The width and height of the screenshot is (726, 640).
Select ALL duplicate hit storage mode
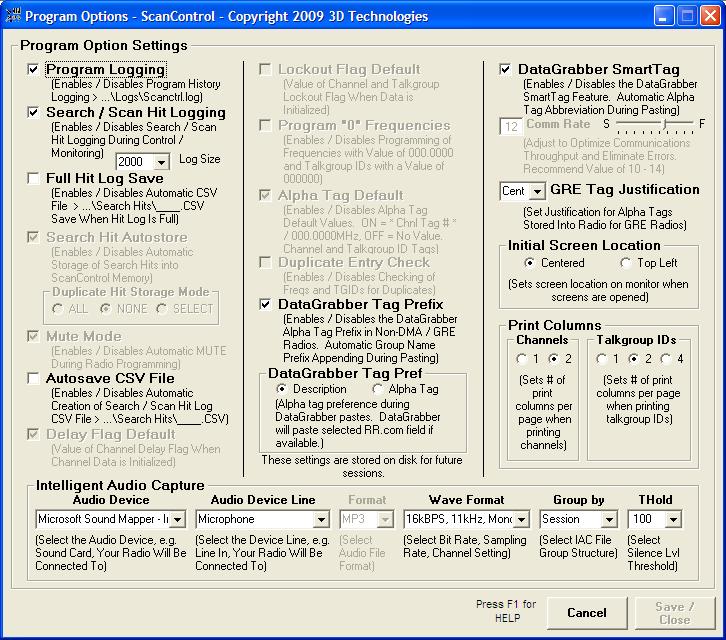click(x=58, y=309)
